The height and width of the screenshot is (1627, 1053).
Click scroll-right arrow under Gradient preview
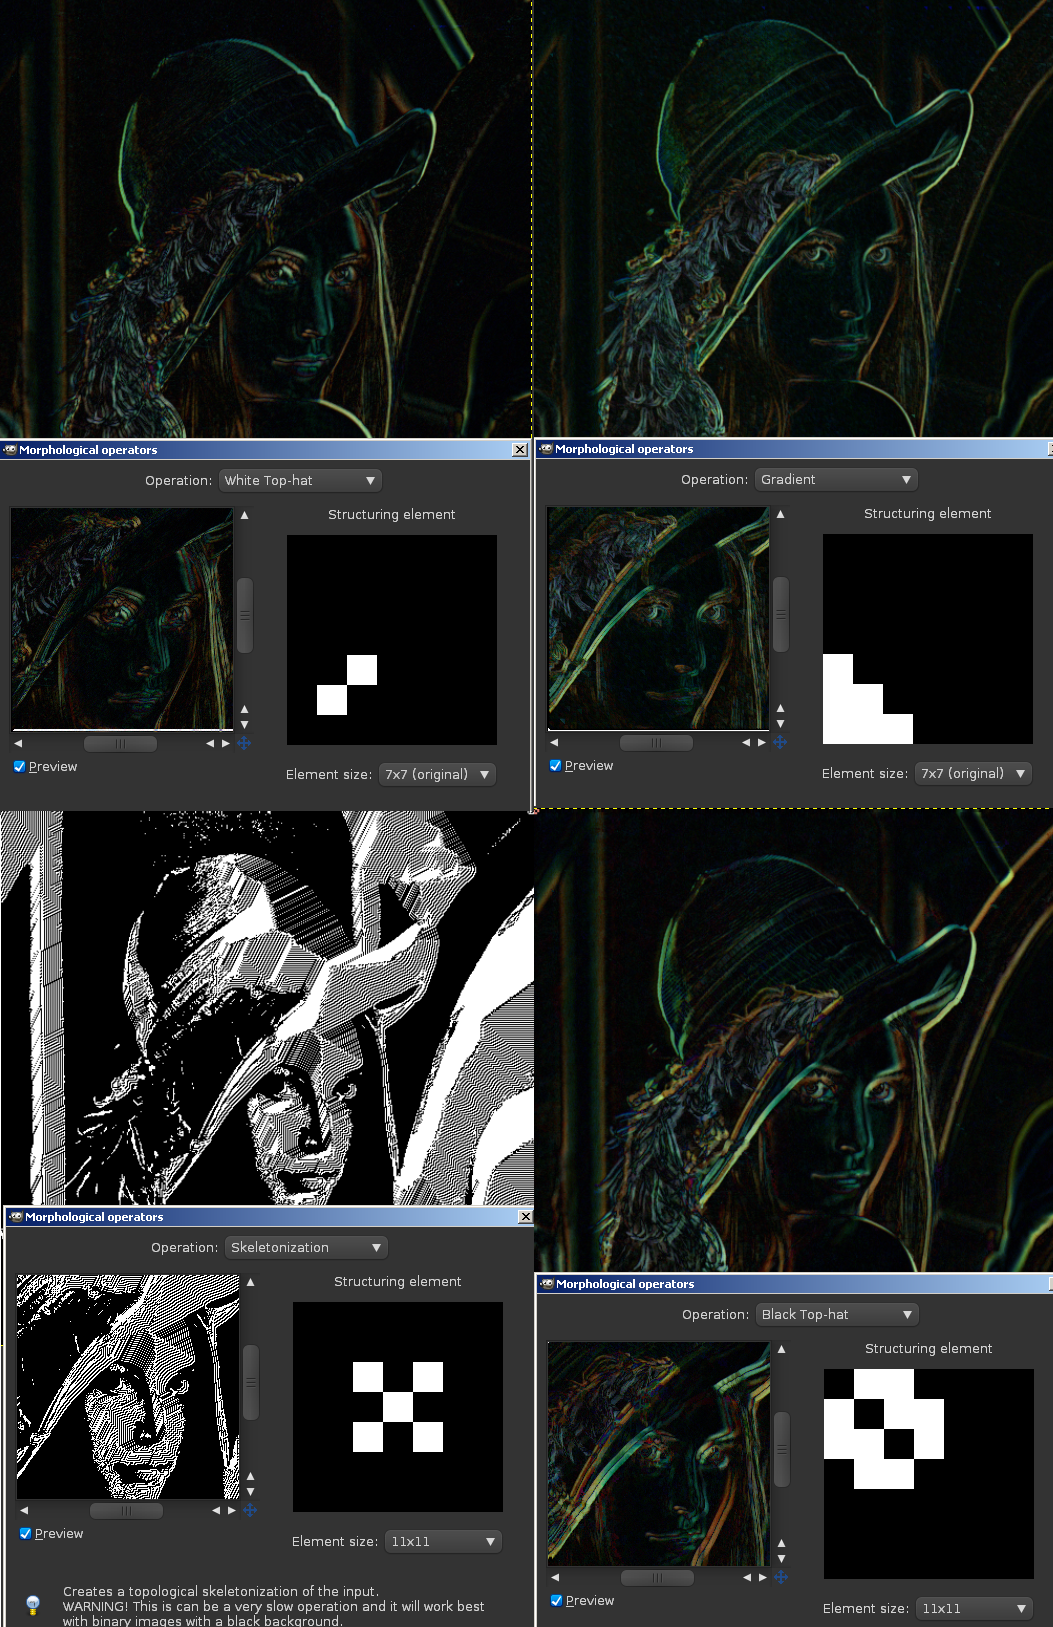click(x=762, y=742)
